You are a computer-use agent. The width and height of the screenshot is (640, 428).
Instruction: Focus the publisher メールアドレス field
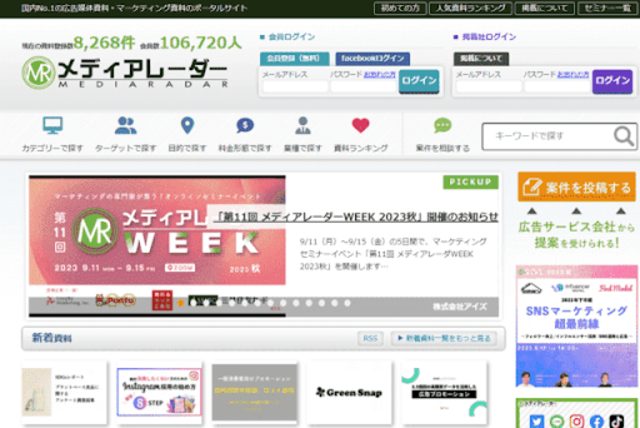(x=489, y=86)
